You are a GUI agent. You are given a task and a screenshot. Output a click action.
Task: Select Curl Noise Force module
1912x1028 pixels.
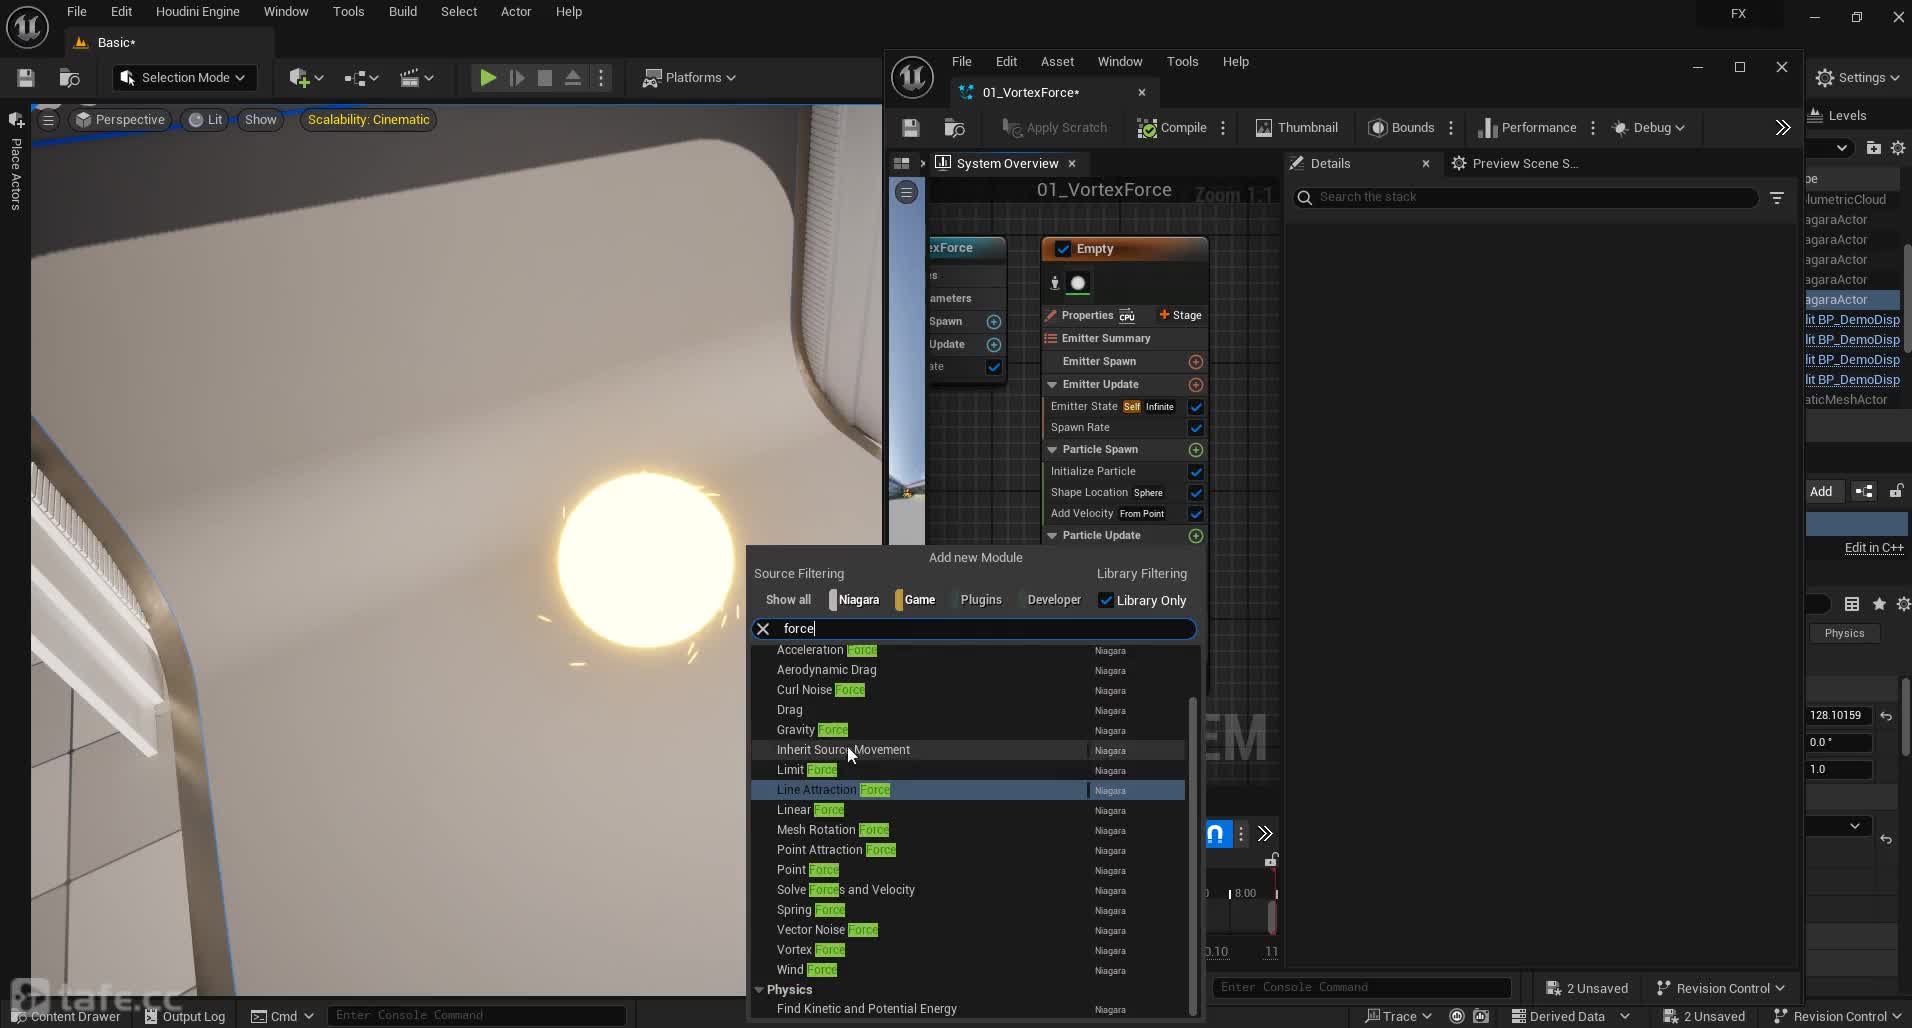pyautogui.click(x=967, y=690)
